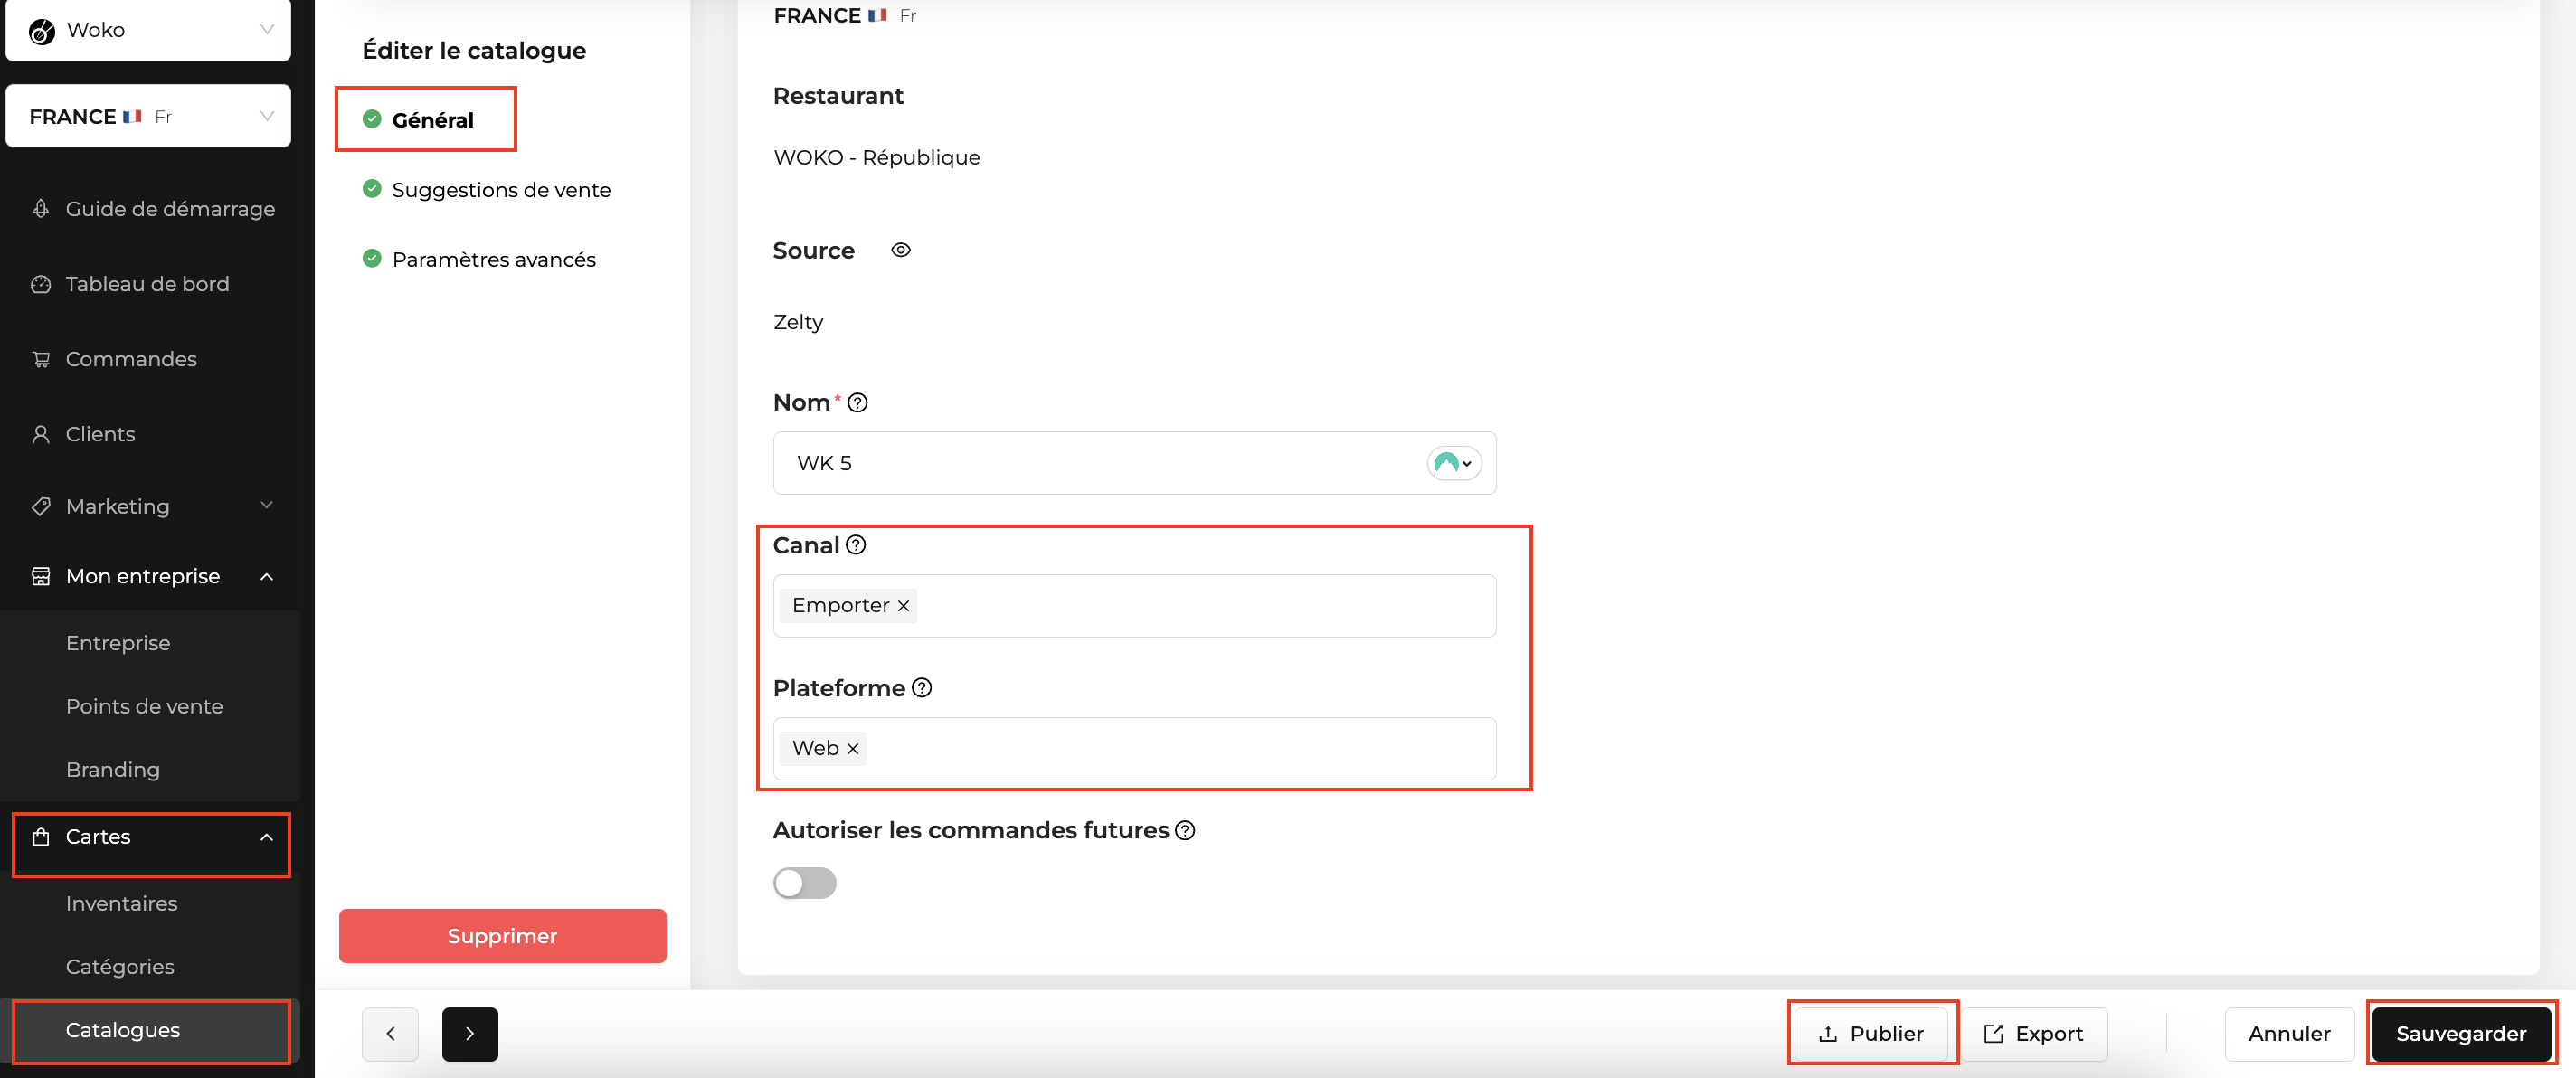Remove the Web platform tag

(x=853, y=749)
